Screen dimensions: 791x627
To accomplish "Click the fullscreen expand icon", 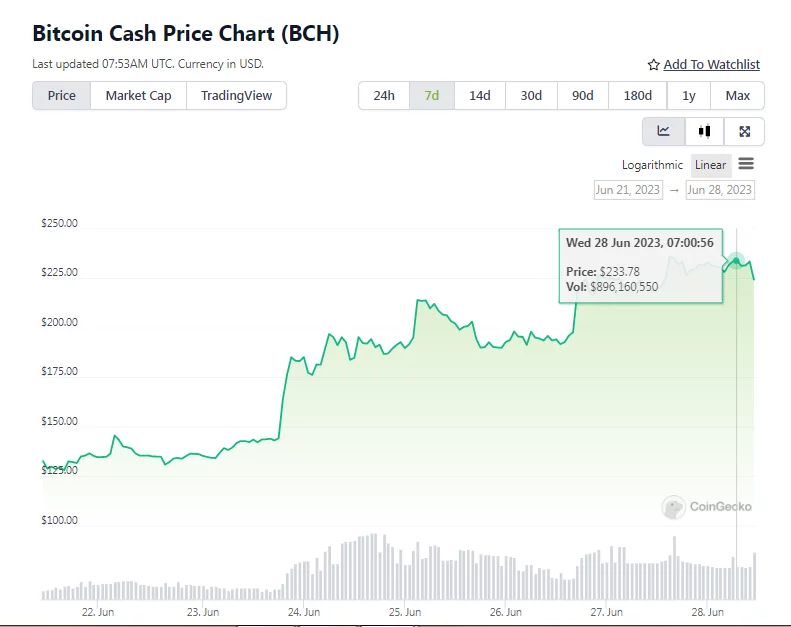I will point(744,131).
